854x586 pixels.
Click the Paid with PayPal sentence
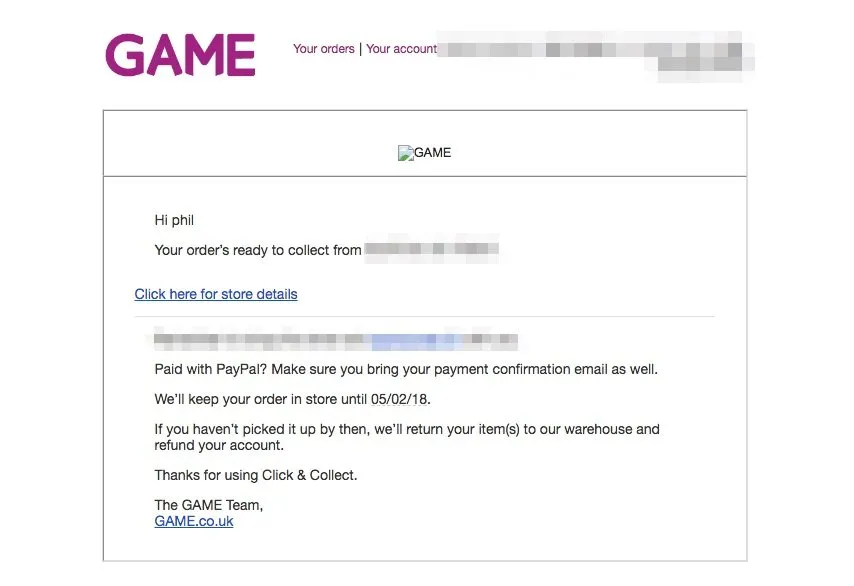(x=406, y=369)
